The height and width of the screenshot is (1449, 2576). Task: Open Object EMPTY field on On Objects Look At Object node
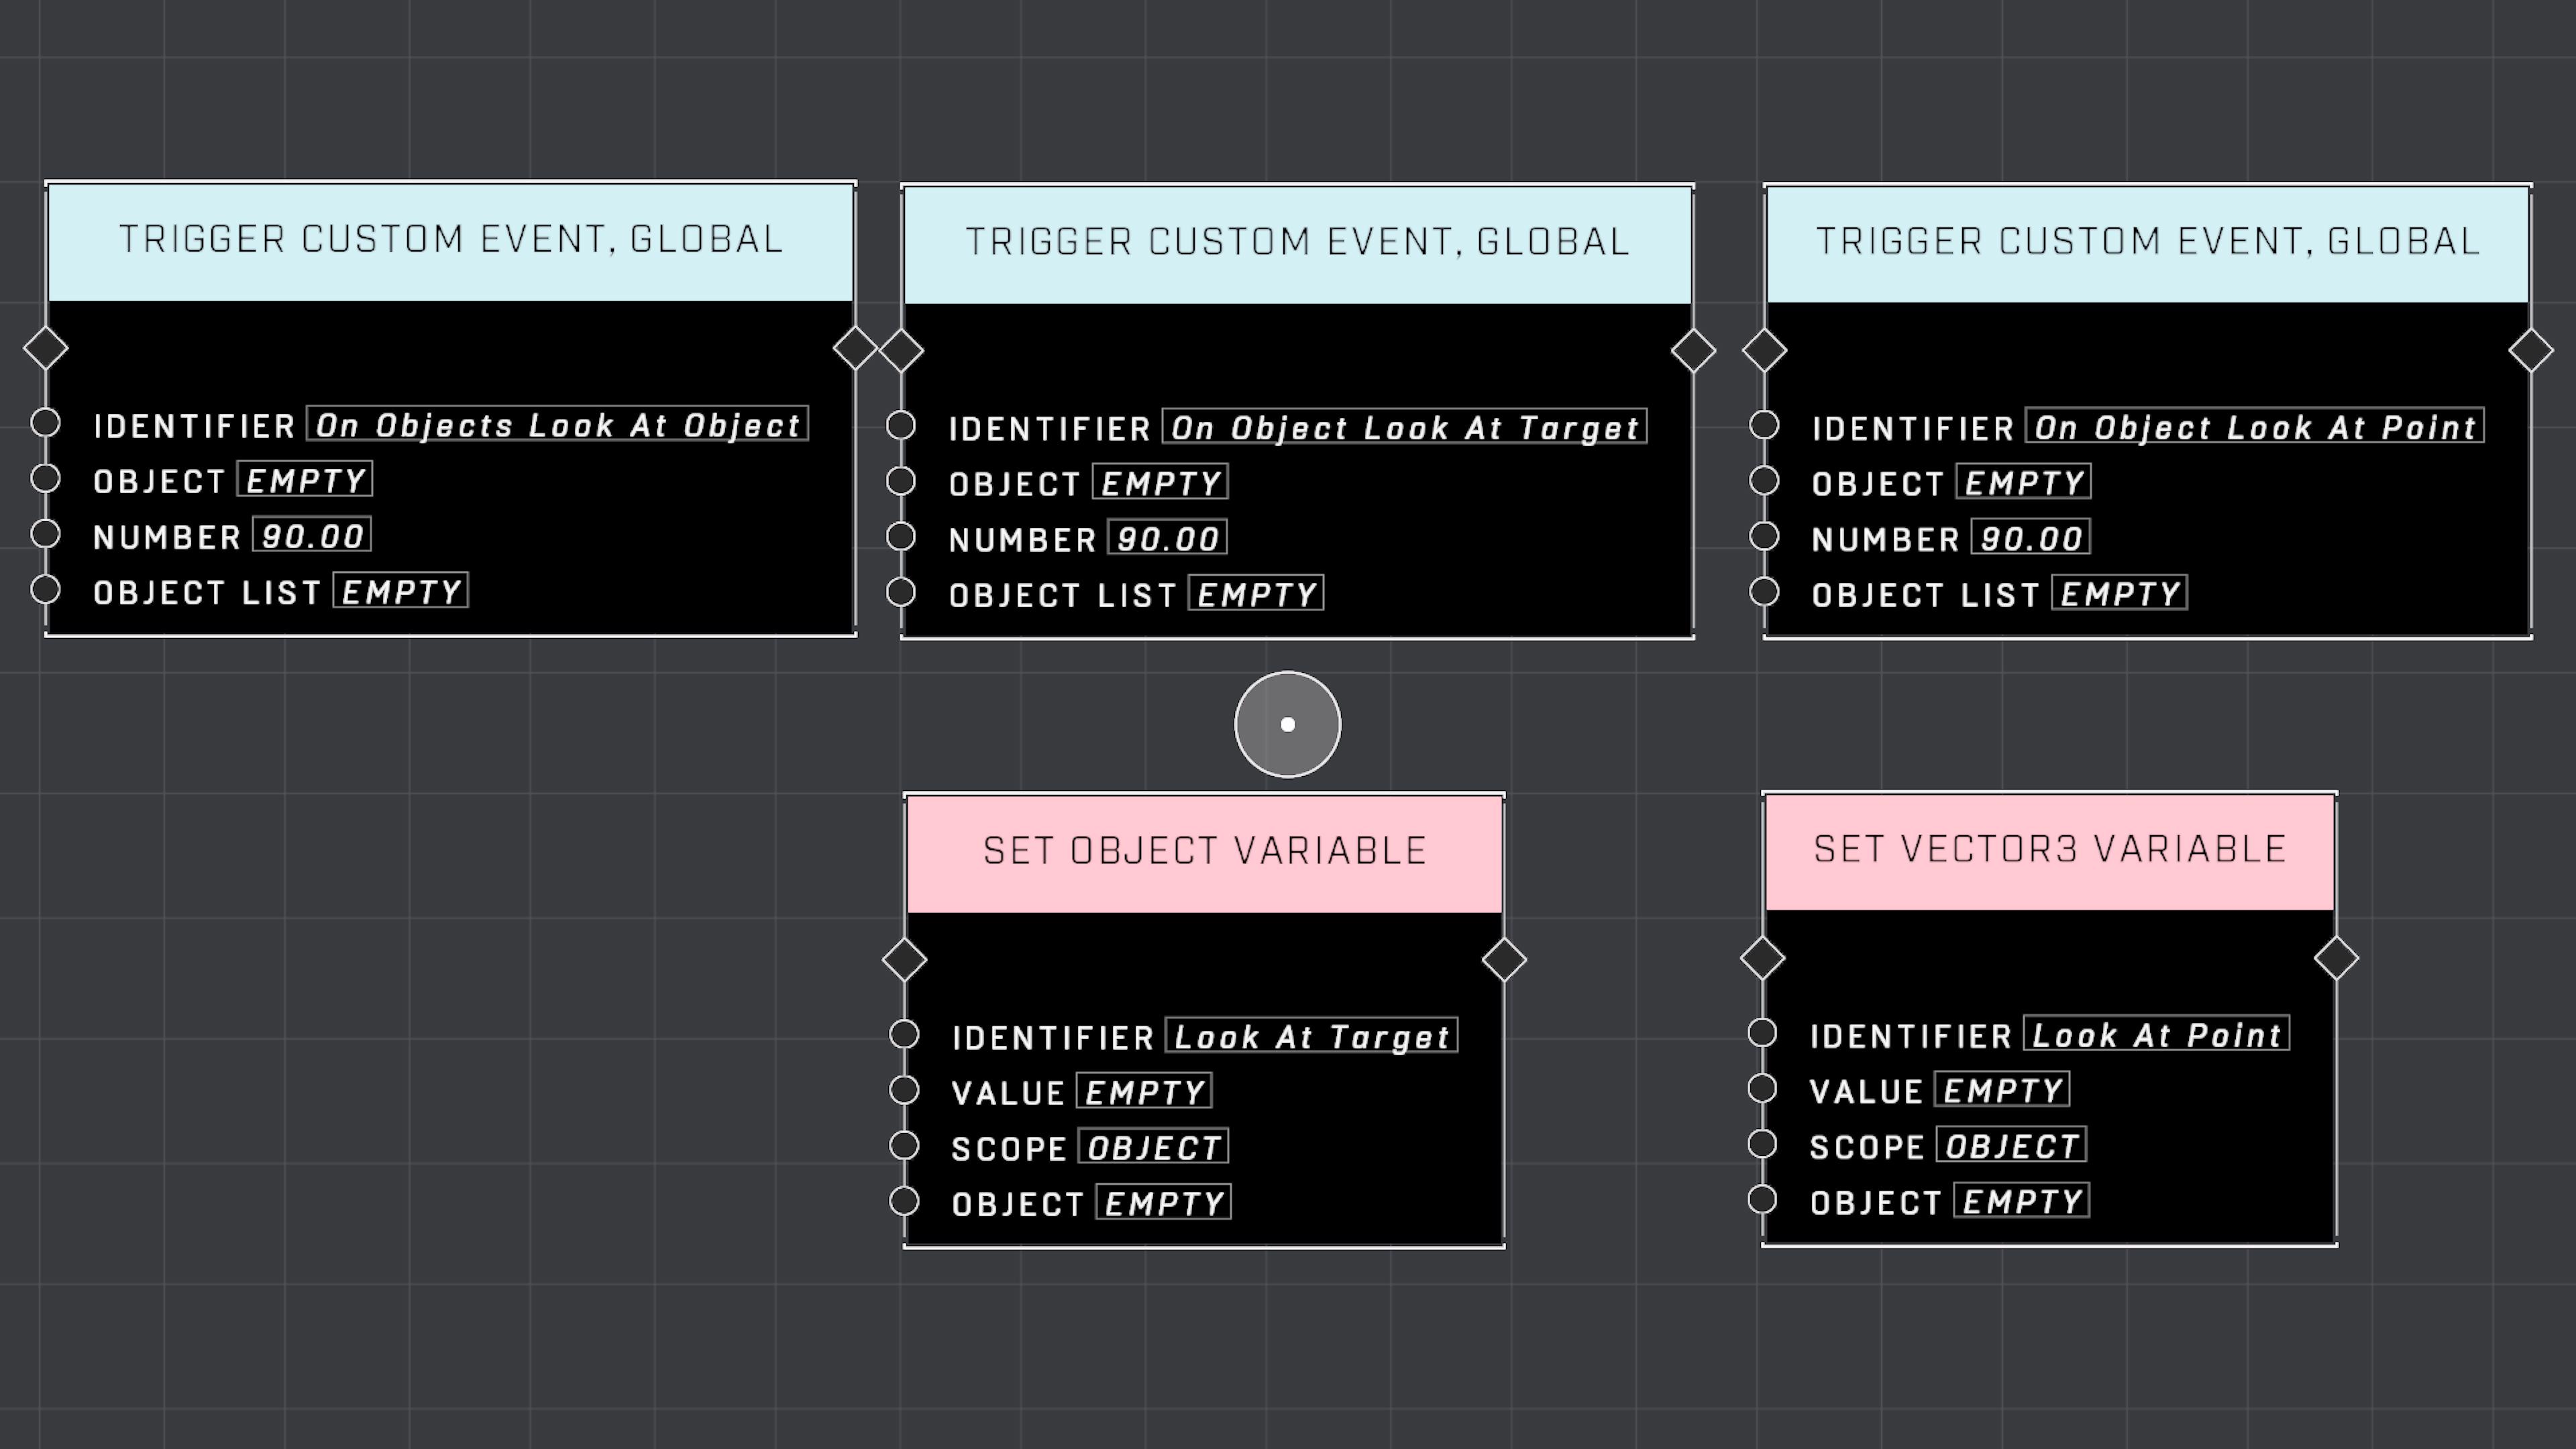[305, 480]
